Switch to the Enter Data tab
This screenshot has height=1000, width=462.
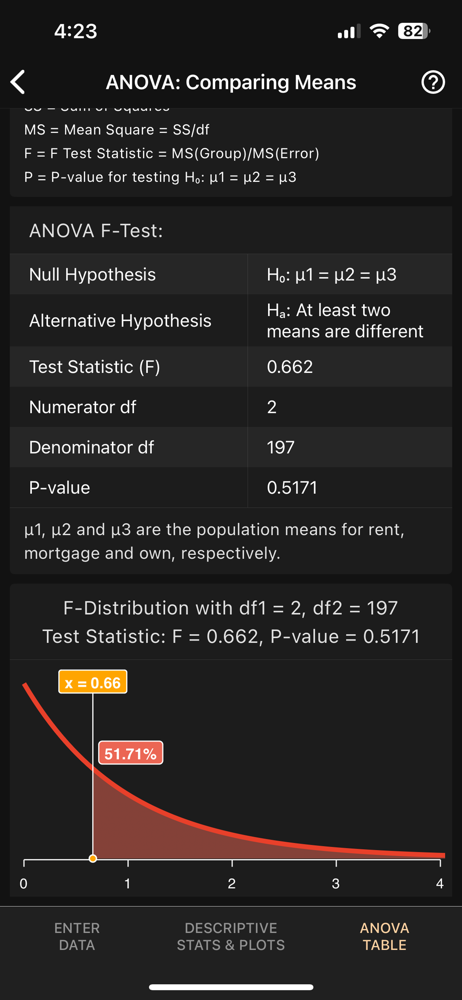coord(77,936)
